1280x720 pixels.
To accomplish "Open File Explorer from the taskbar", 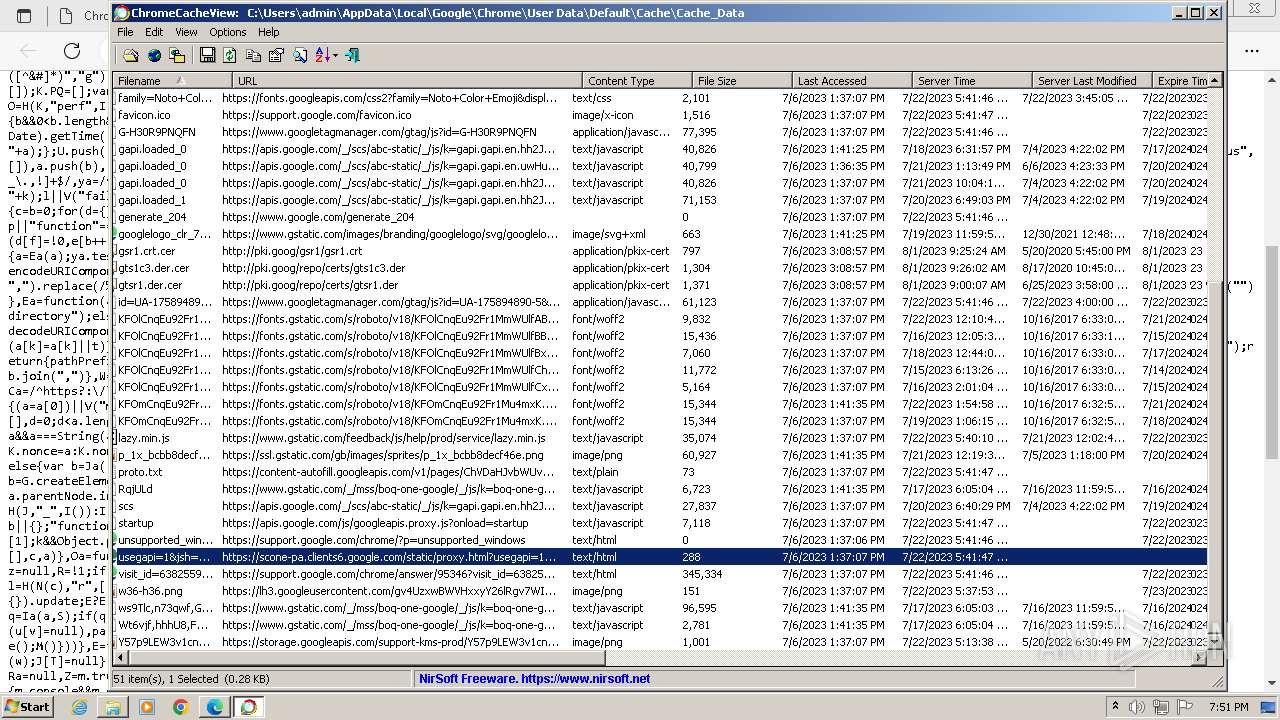I will [113, 707].
